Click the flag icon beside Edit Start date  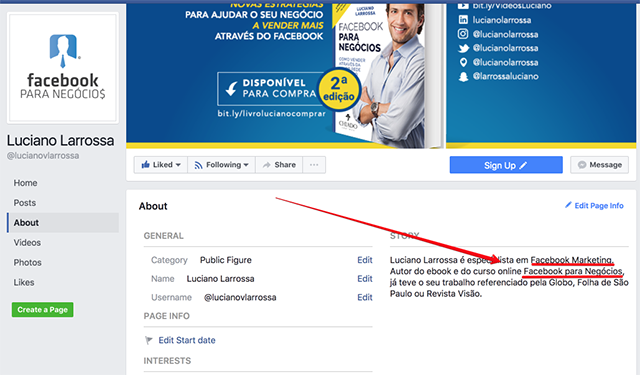click(149, 340)
